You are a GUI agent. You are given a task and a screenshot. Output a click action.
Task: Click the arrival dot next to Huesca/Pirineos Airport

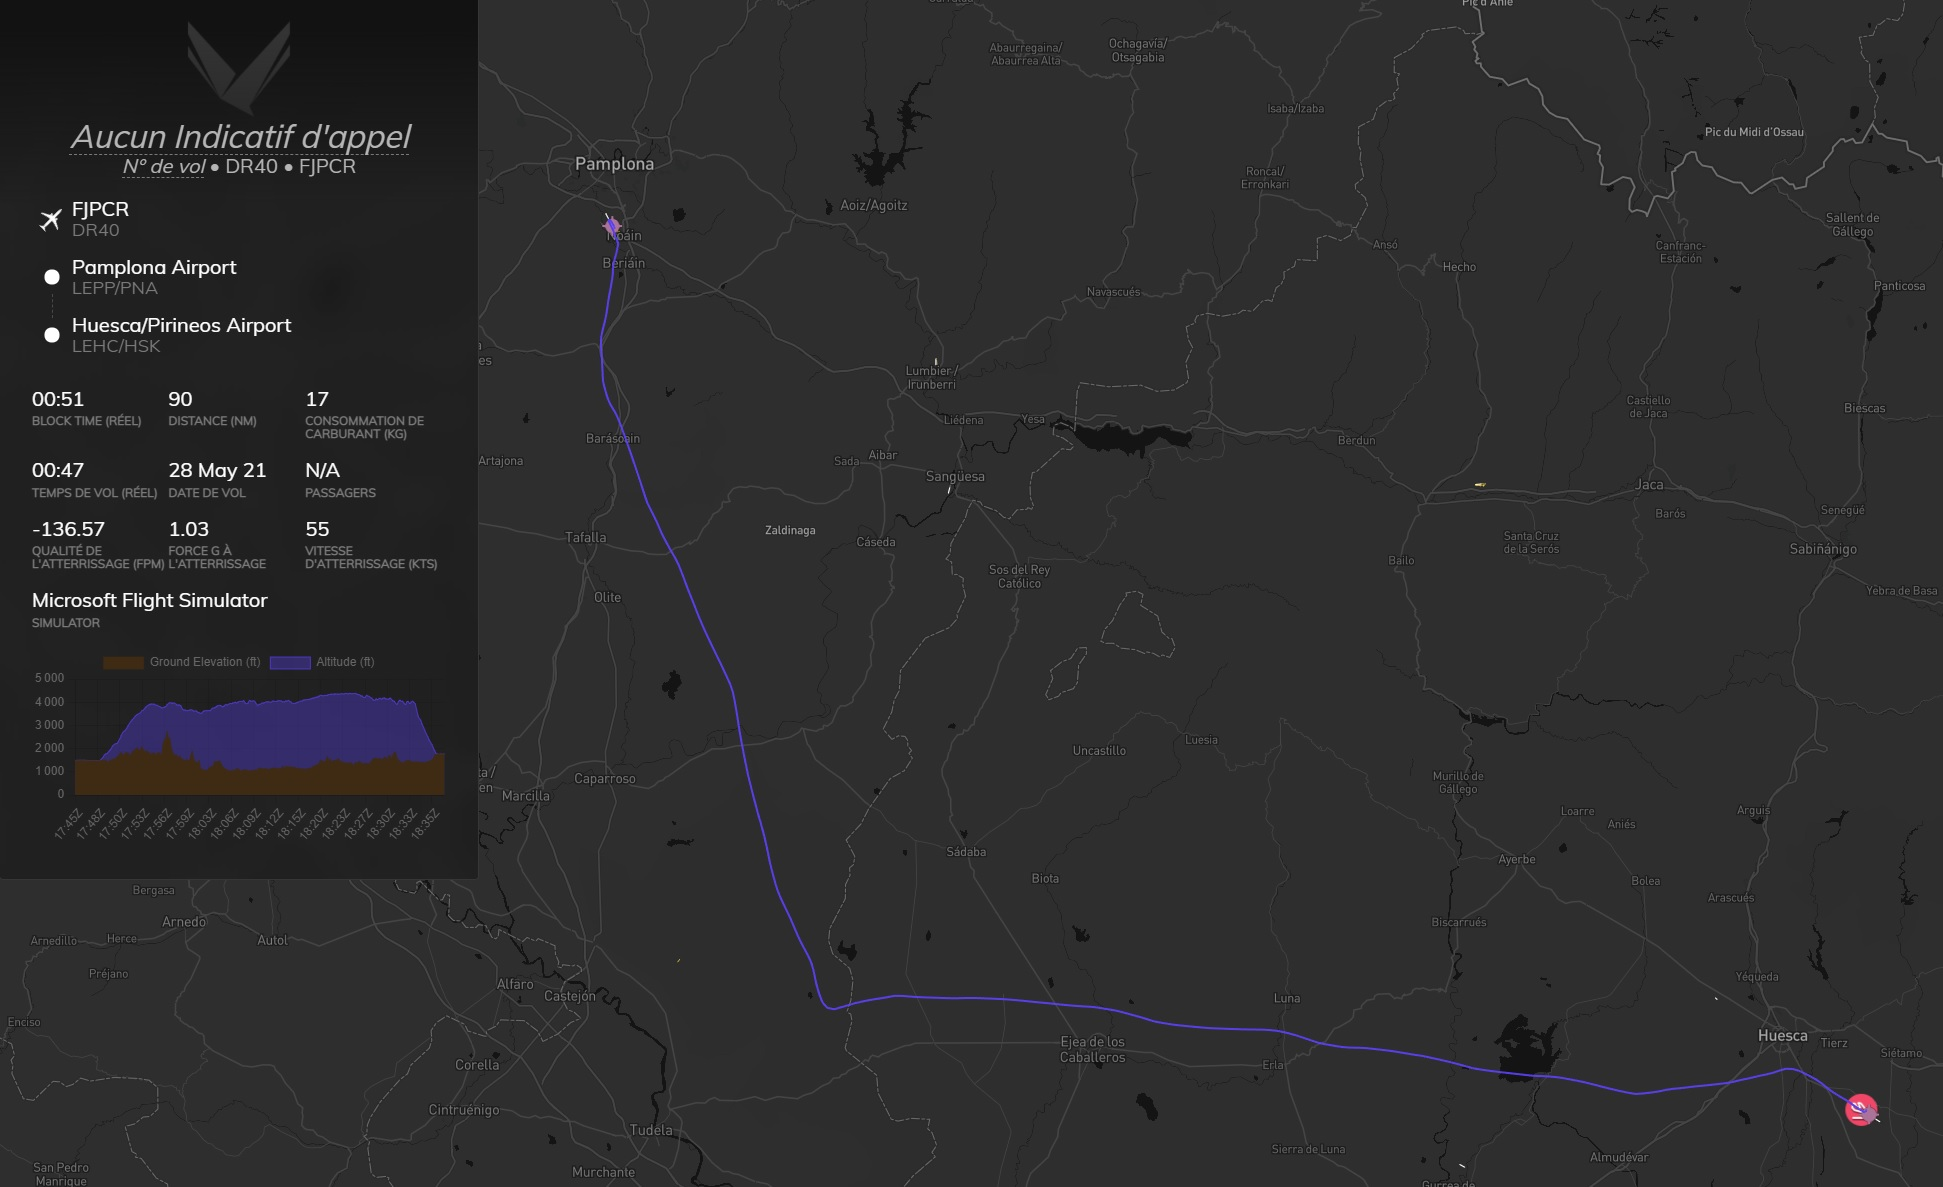(x=52, y=335)
